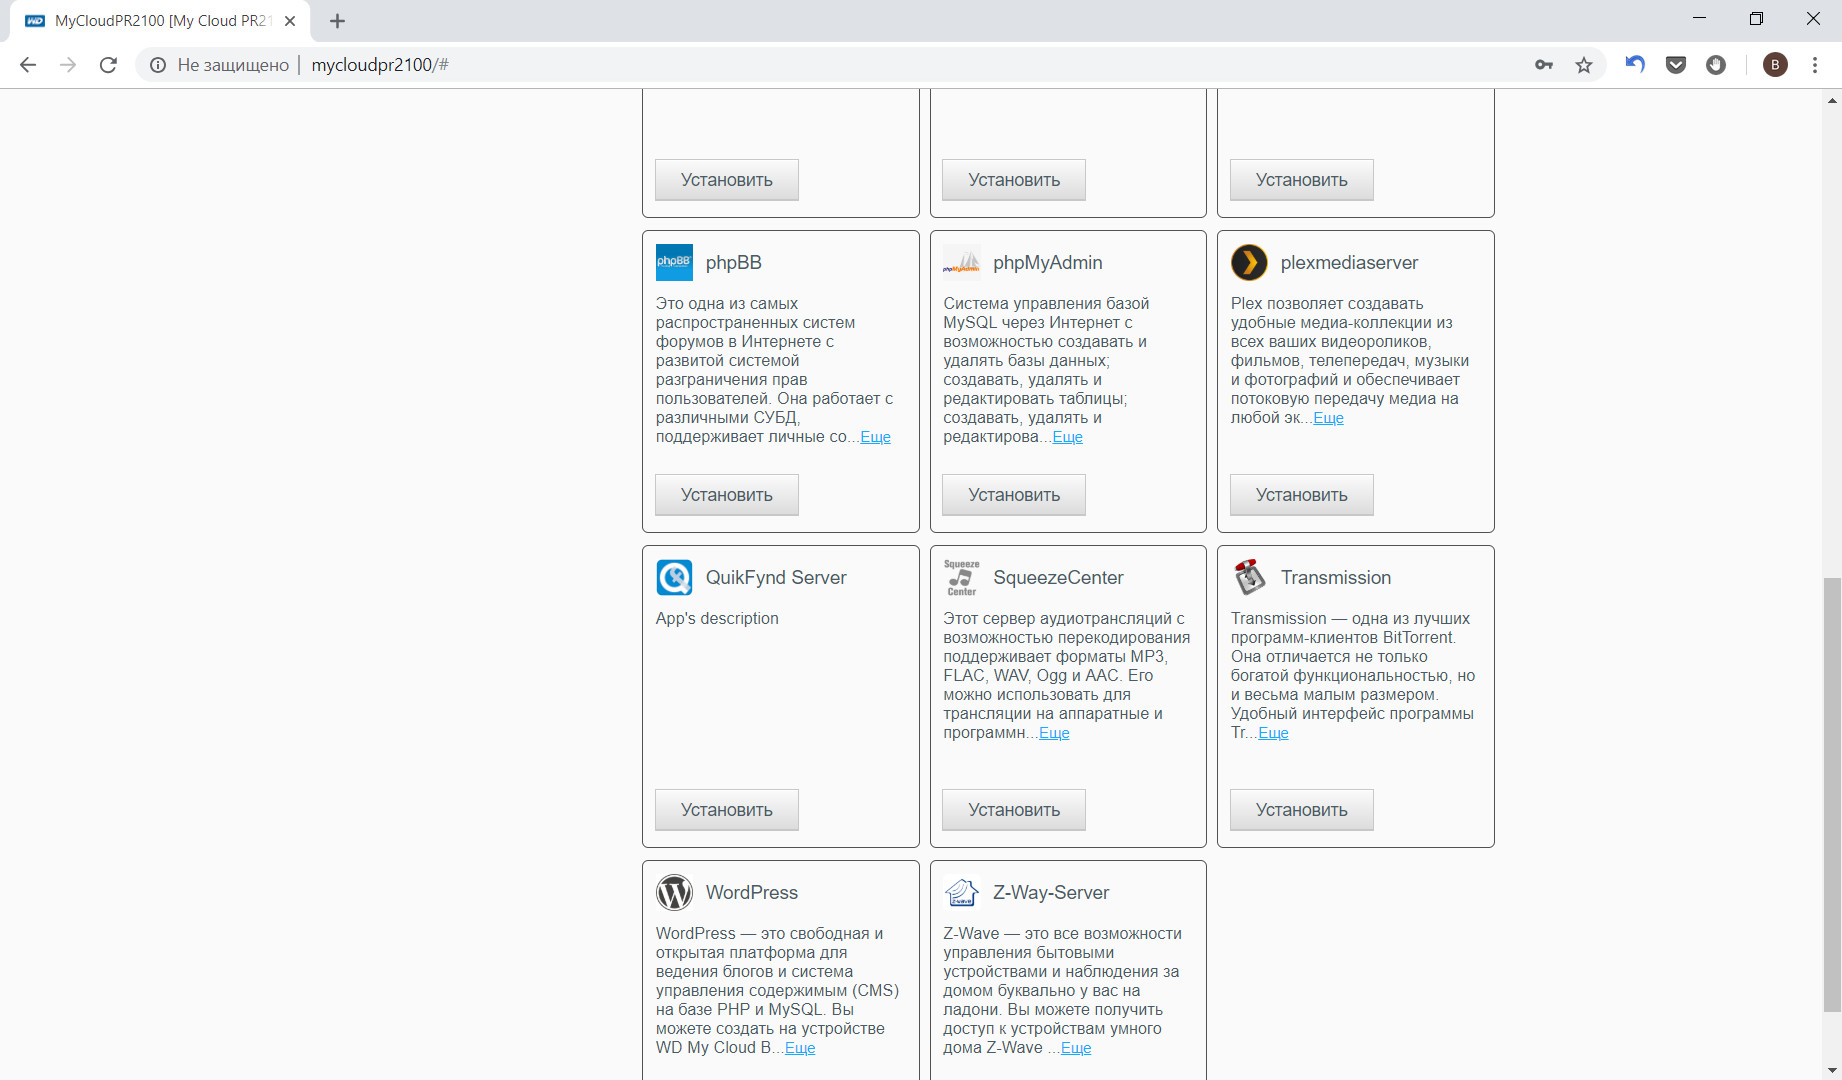This screenshot has height=1080, width=1842.
Task: Expand WordPress description via Еще link
Action: [800, 1048]
